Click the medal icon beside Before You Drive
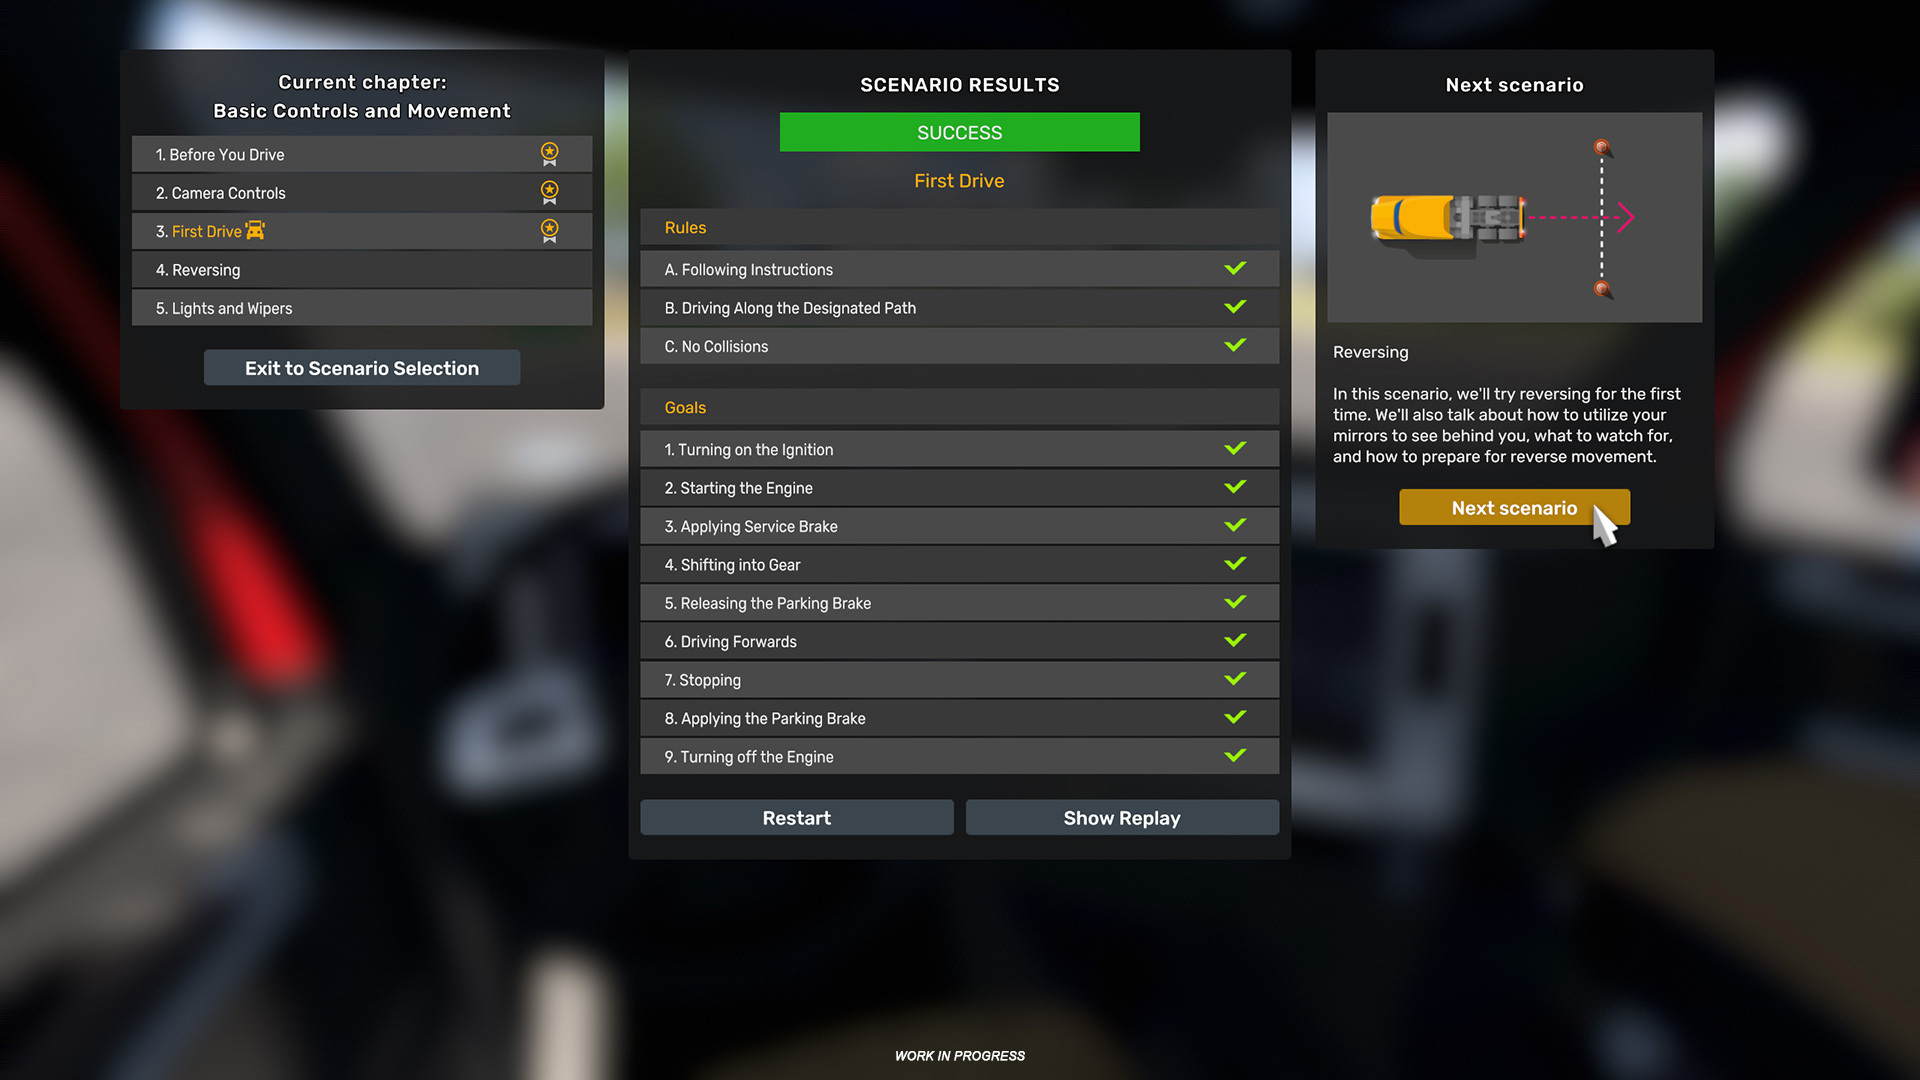 (549, 154)
